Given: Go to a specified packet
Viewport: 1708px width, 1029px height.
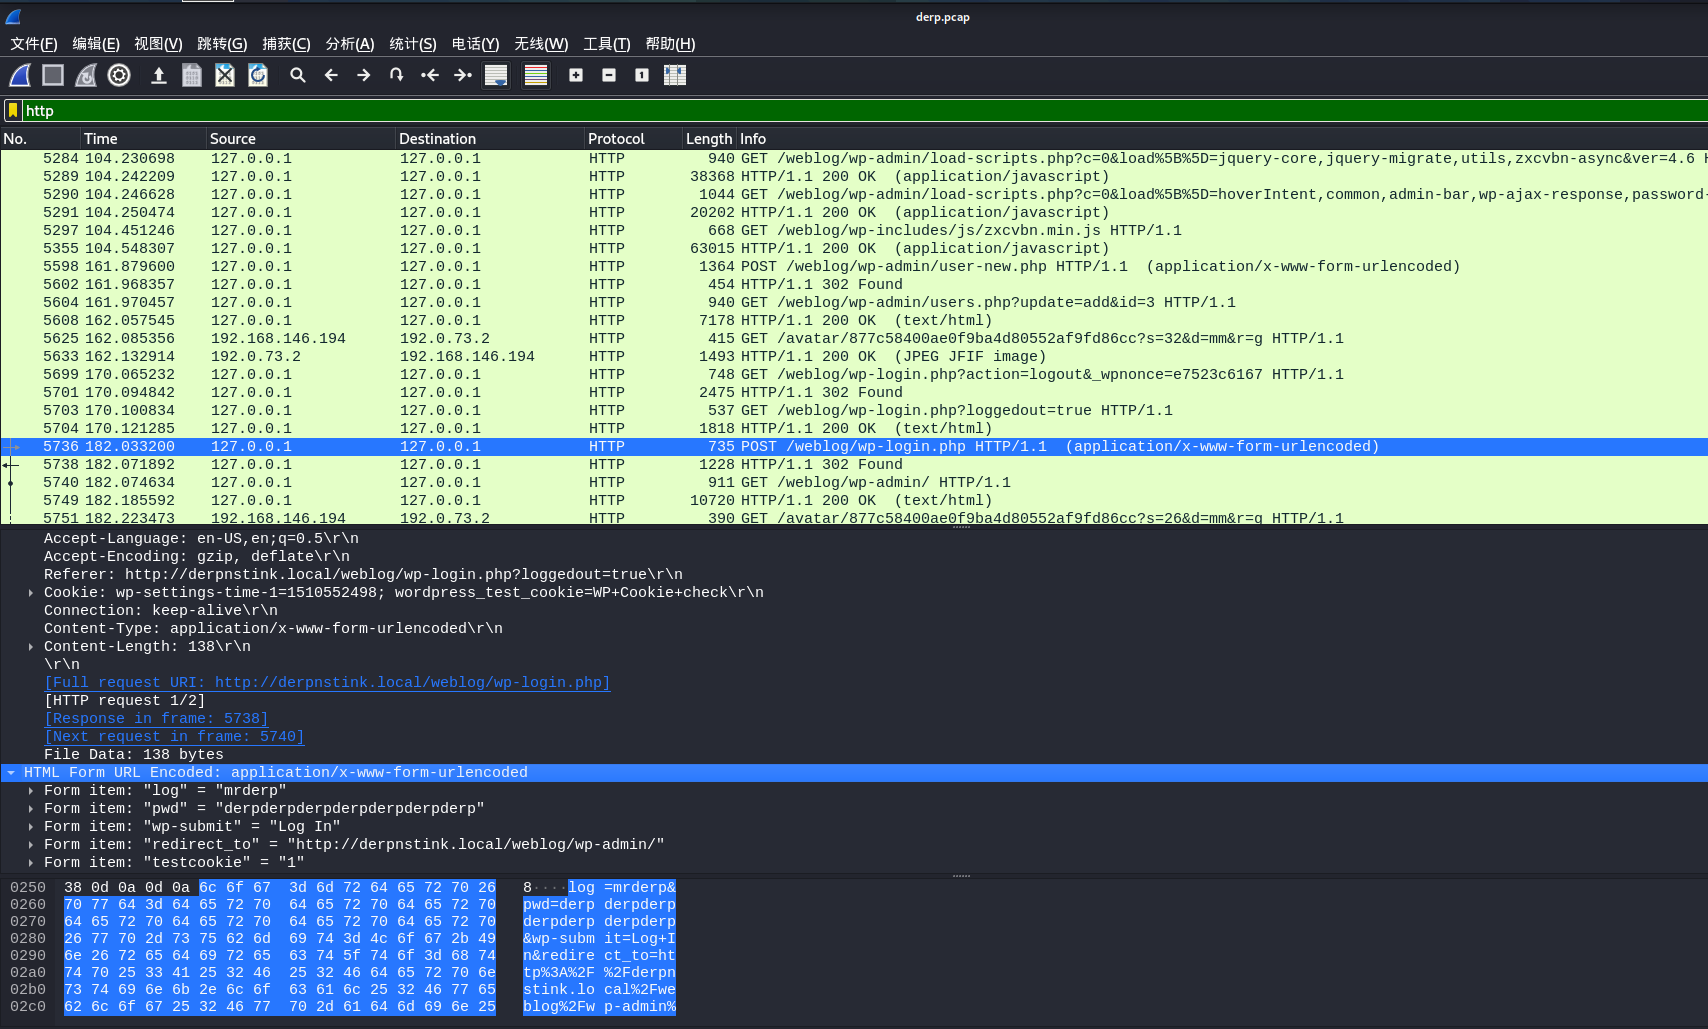Looking at the screenshot, I should 397,75.
